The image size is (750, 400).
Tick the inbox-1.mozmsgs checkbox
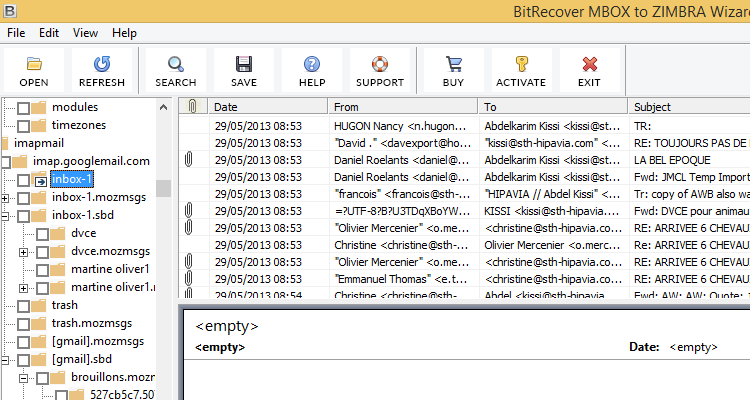[23, 198]
